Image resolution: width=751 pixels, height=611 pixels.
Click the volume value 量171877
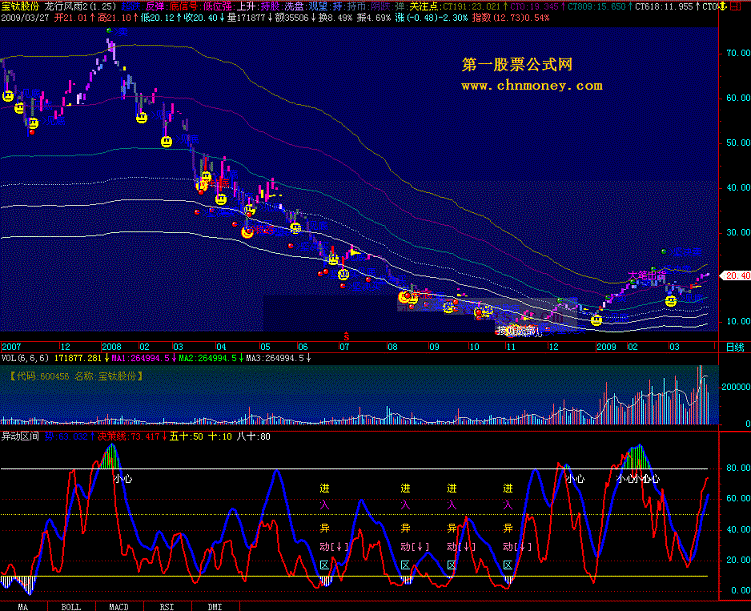pos(246,18)
